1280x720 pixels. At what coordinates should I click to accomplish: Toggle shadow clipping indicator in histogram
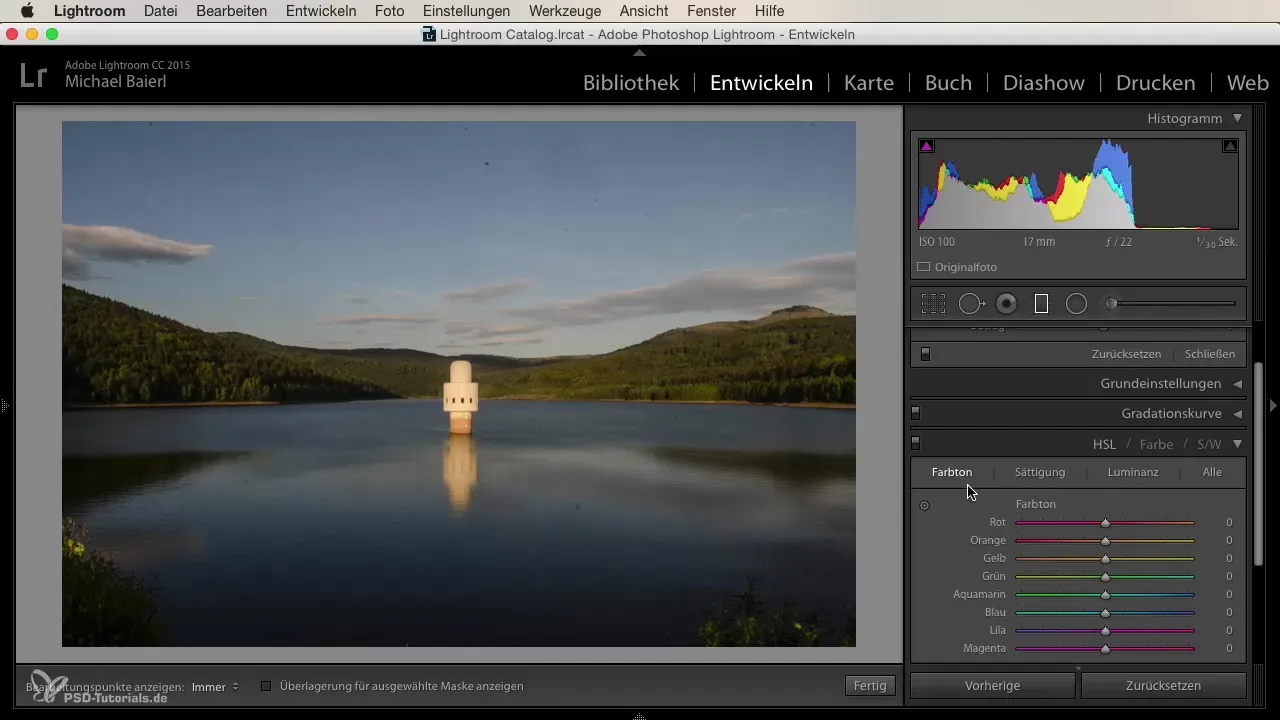(926, 146)
